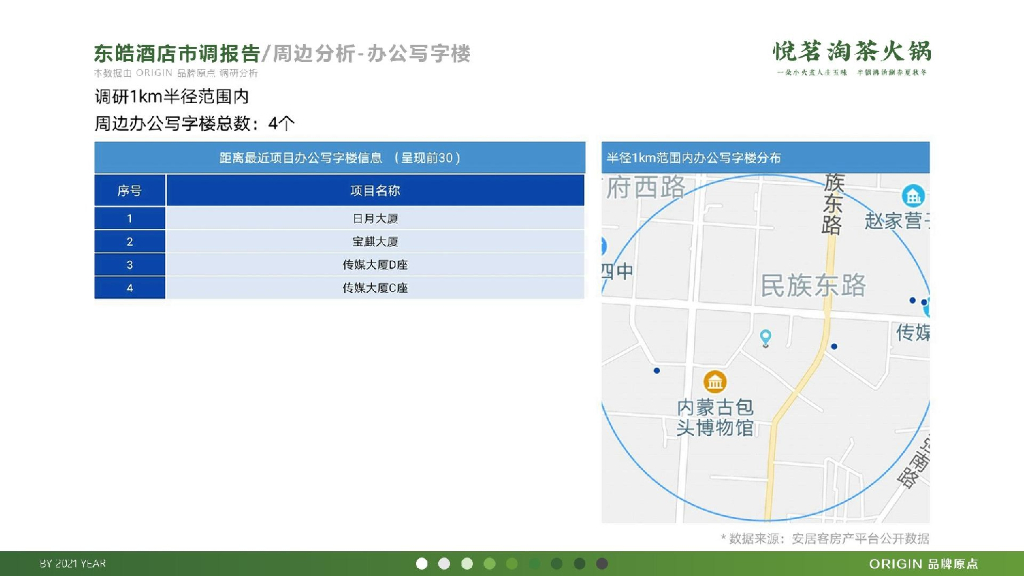Click the 宝麒大厦 row labeled 2
The height and width of the screenshot is (576, 1024).
tap(373, 241)
